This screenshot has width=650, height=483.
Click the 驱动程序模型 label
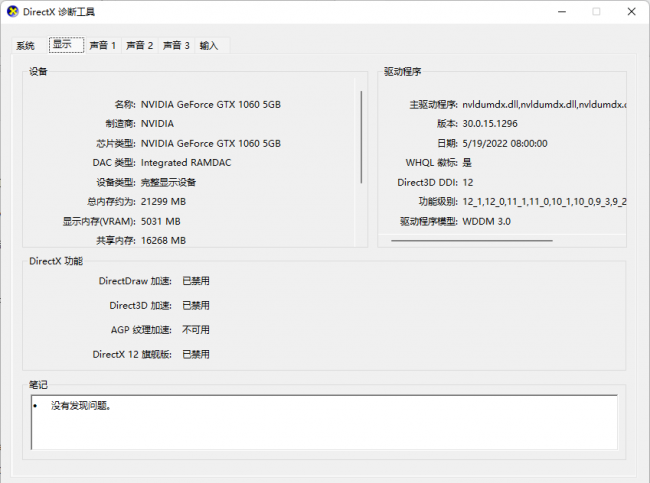coord(429,221)
